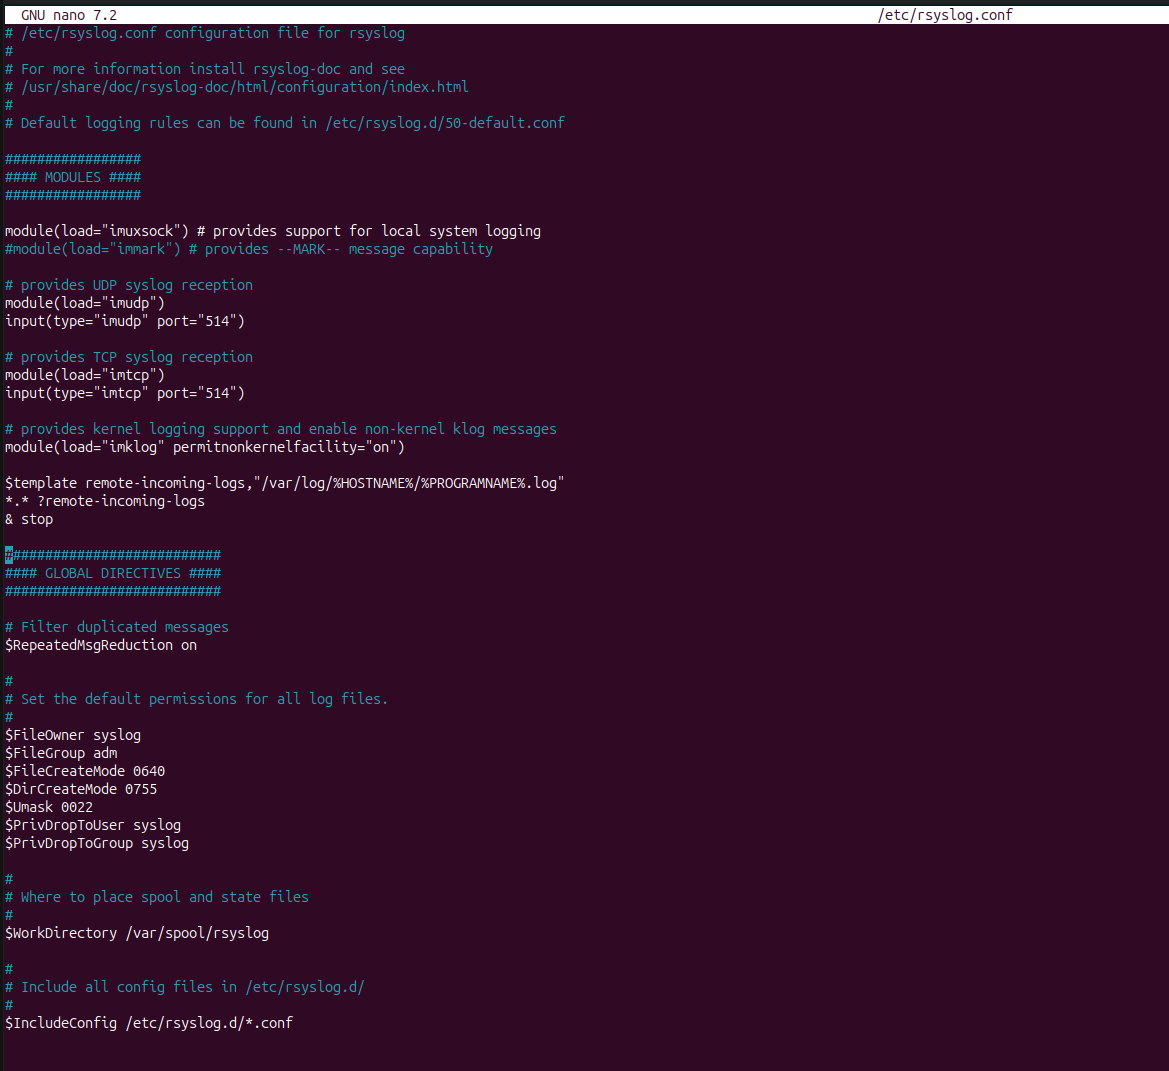The height and width of the screenshot is (1071, 1169).
Task: Click the '& stop' line
Action: 29,519
